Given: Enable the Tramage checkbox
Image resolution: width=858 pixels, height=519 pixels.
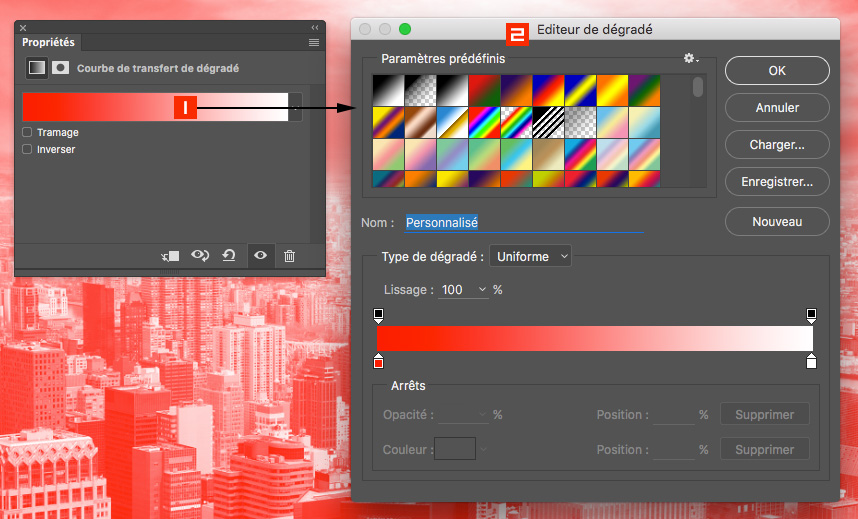Looking at the screenshot, I should click(x=27, y=132).
